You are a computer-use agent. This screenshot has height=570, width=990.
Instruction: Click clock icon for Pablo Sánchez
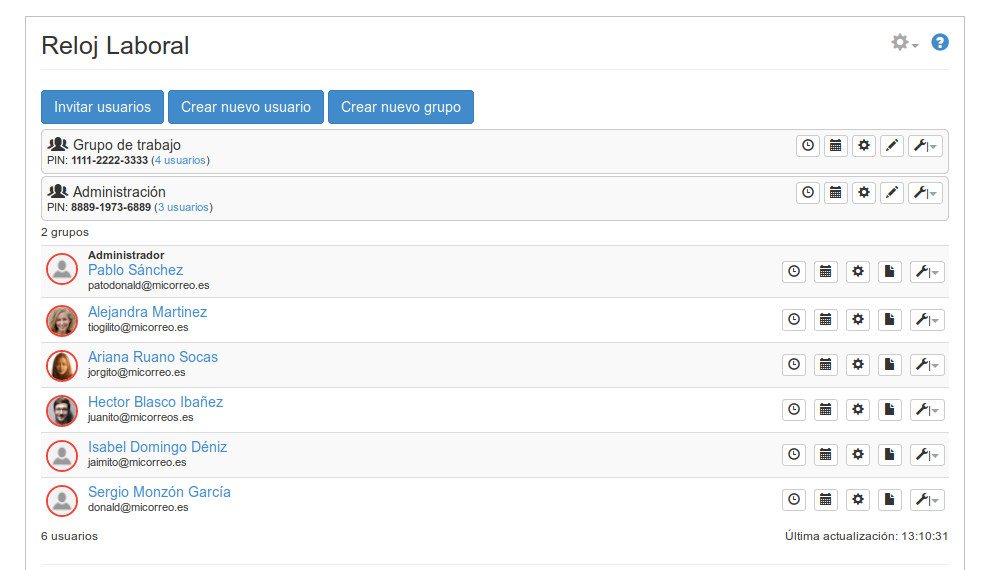tap(794, 272)
